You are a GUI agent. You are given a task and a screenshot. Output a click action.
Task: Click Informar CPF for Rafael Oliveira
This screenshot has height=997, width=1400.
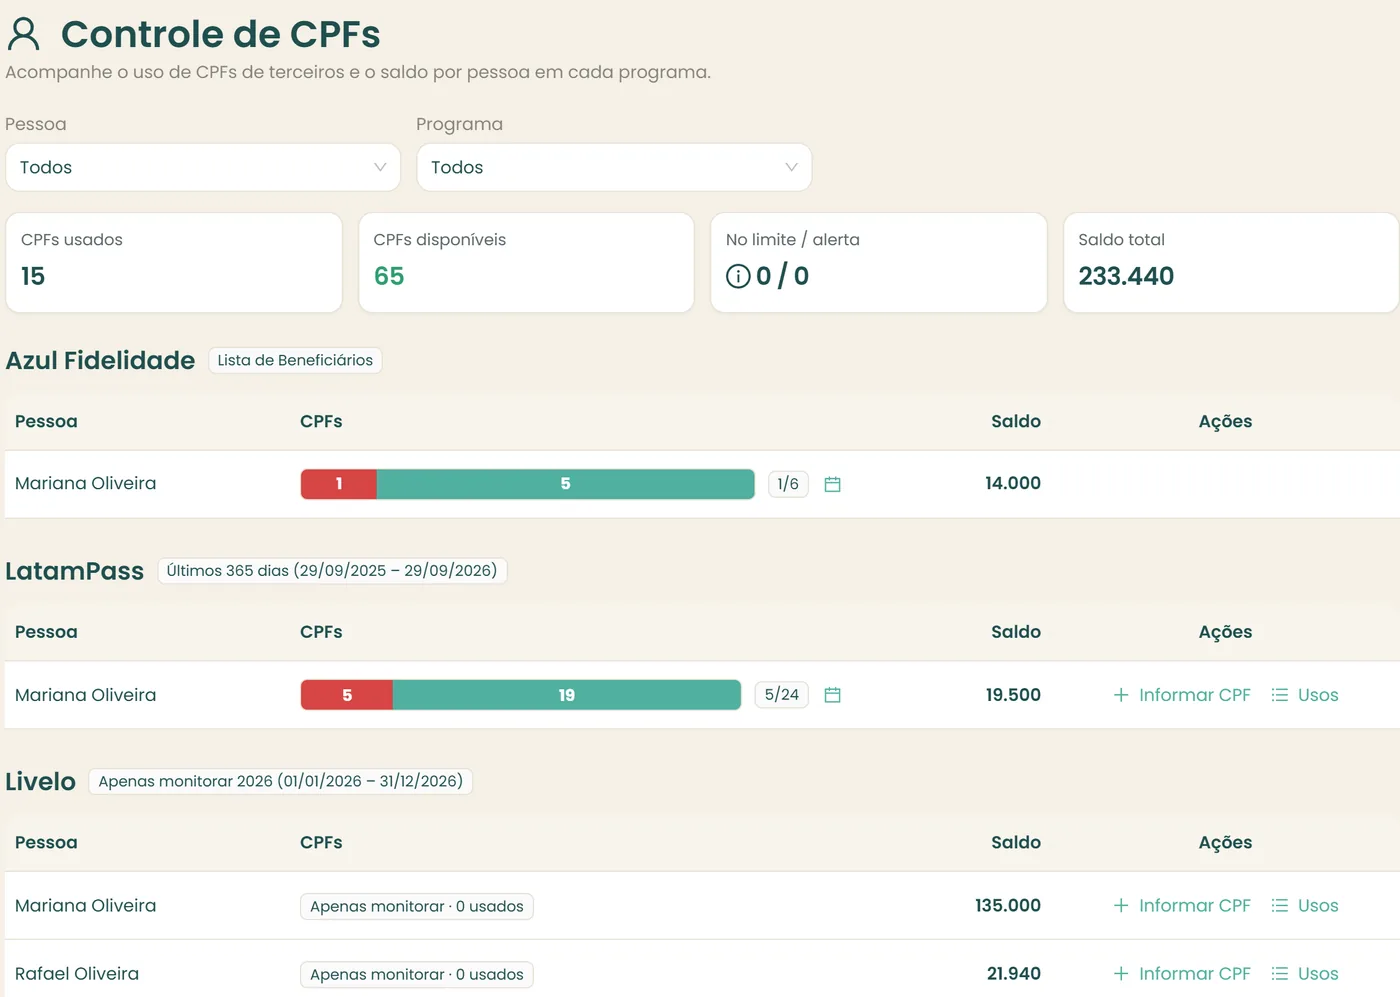point(1182,973)
